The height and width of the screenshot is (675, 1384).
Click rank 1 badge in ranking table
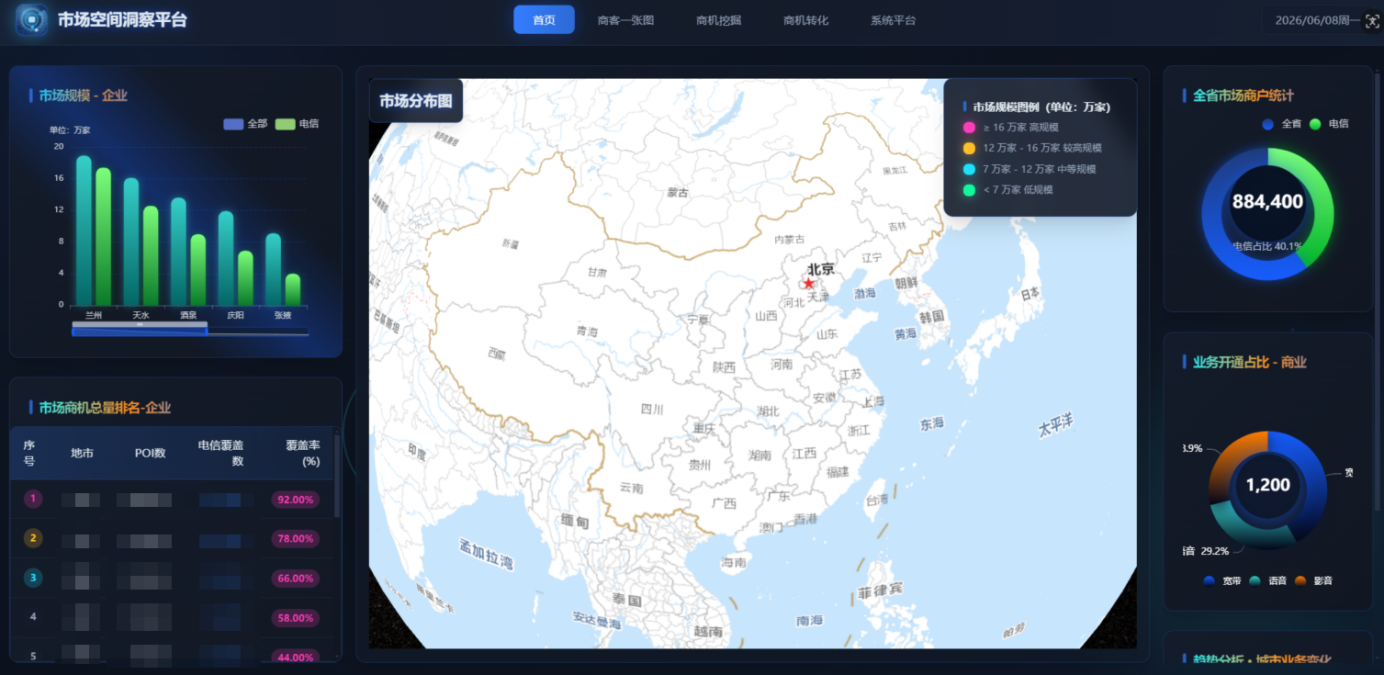[x=33, y=499]
